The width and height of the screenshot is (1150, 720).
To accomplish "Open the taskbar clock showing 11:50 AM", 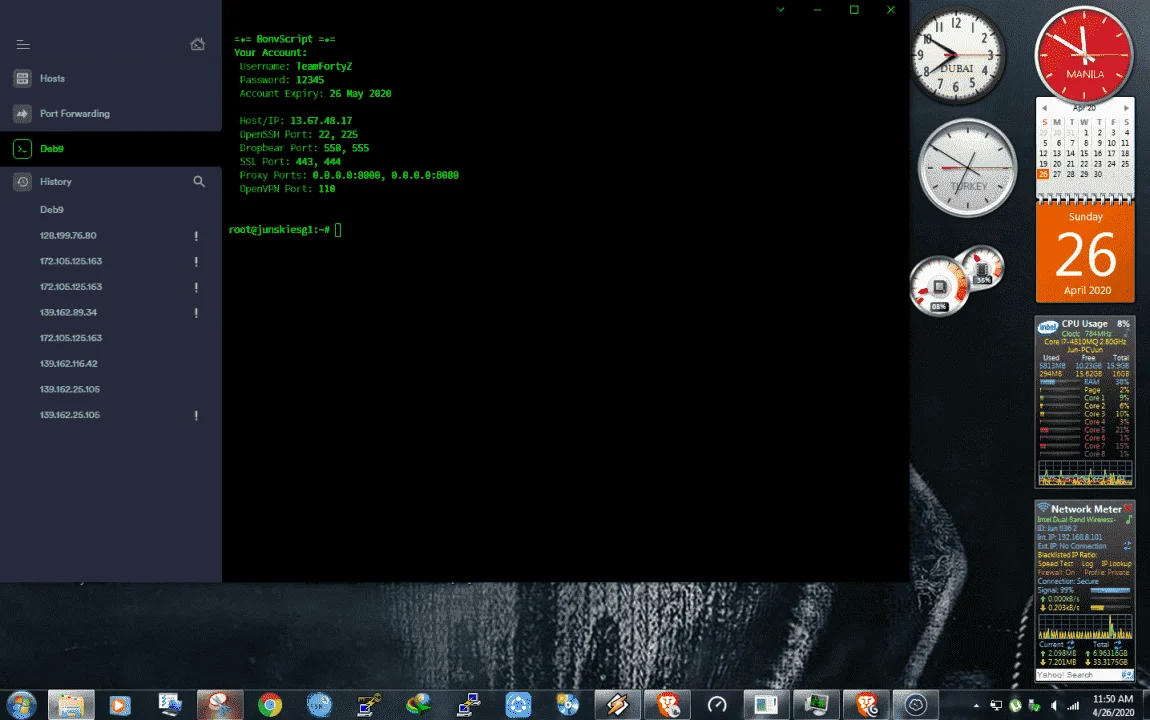I will pos(1113,705).
